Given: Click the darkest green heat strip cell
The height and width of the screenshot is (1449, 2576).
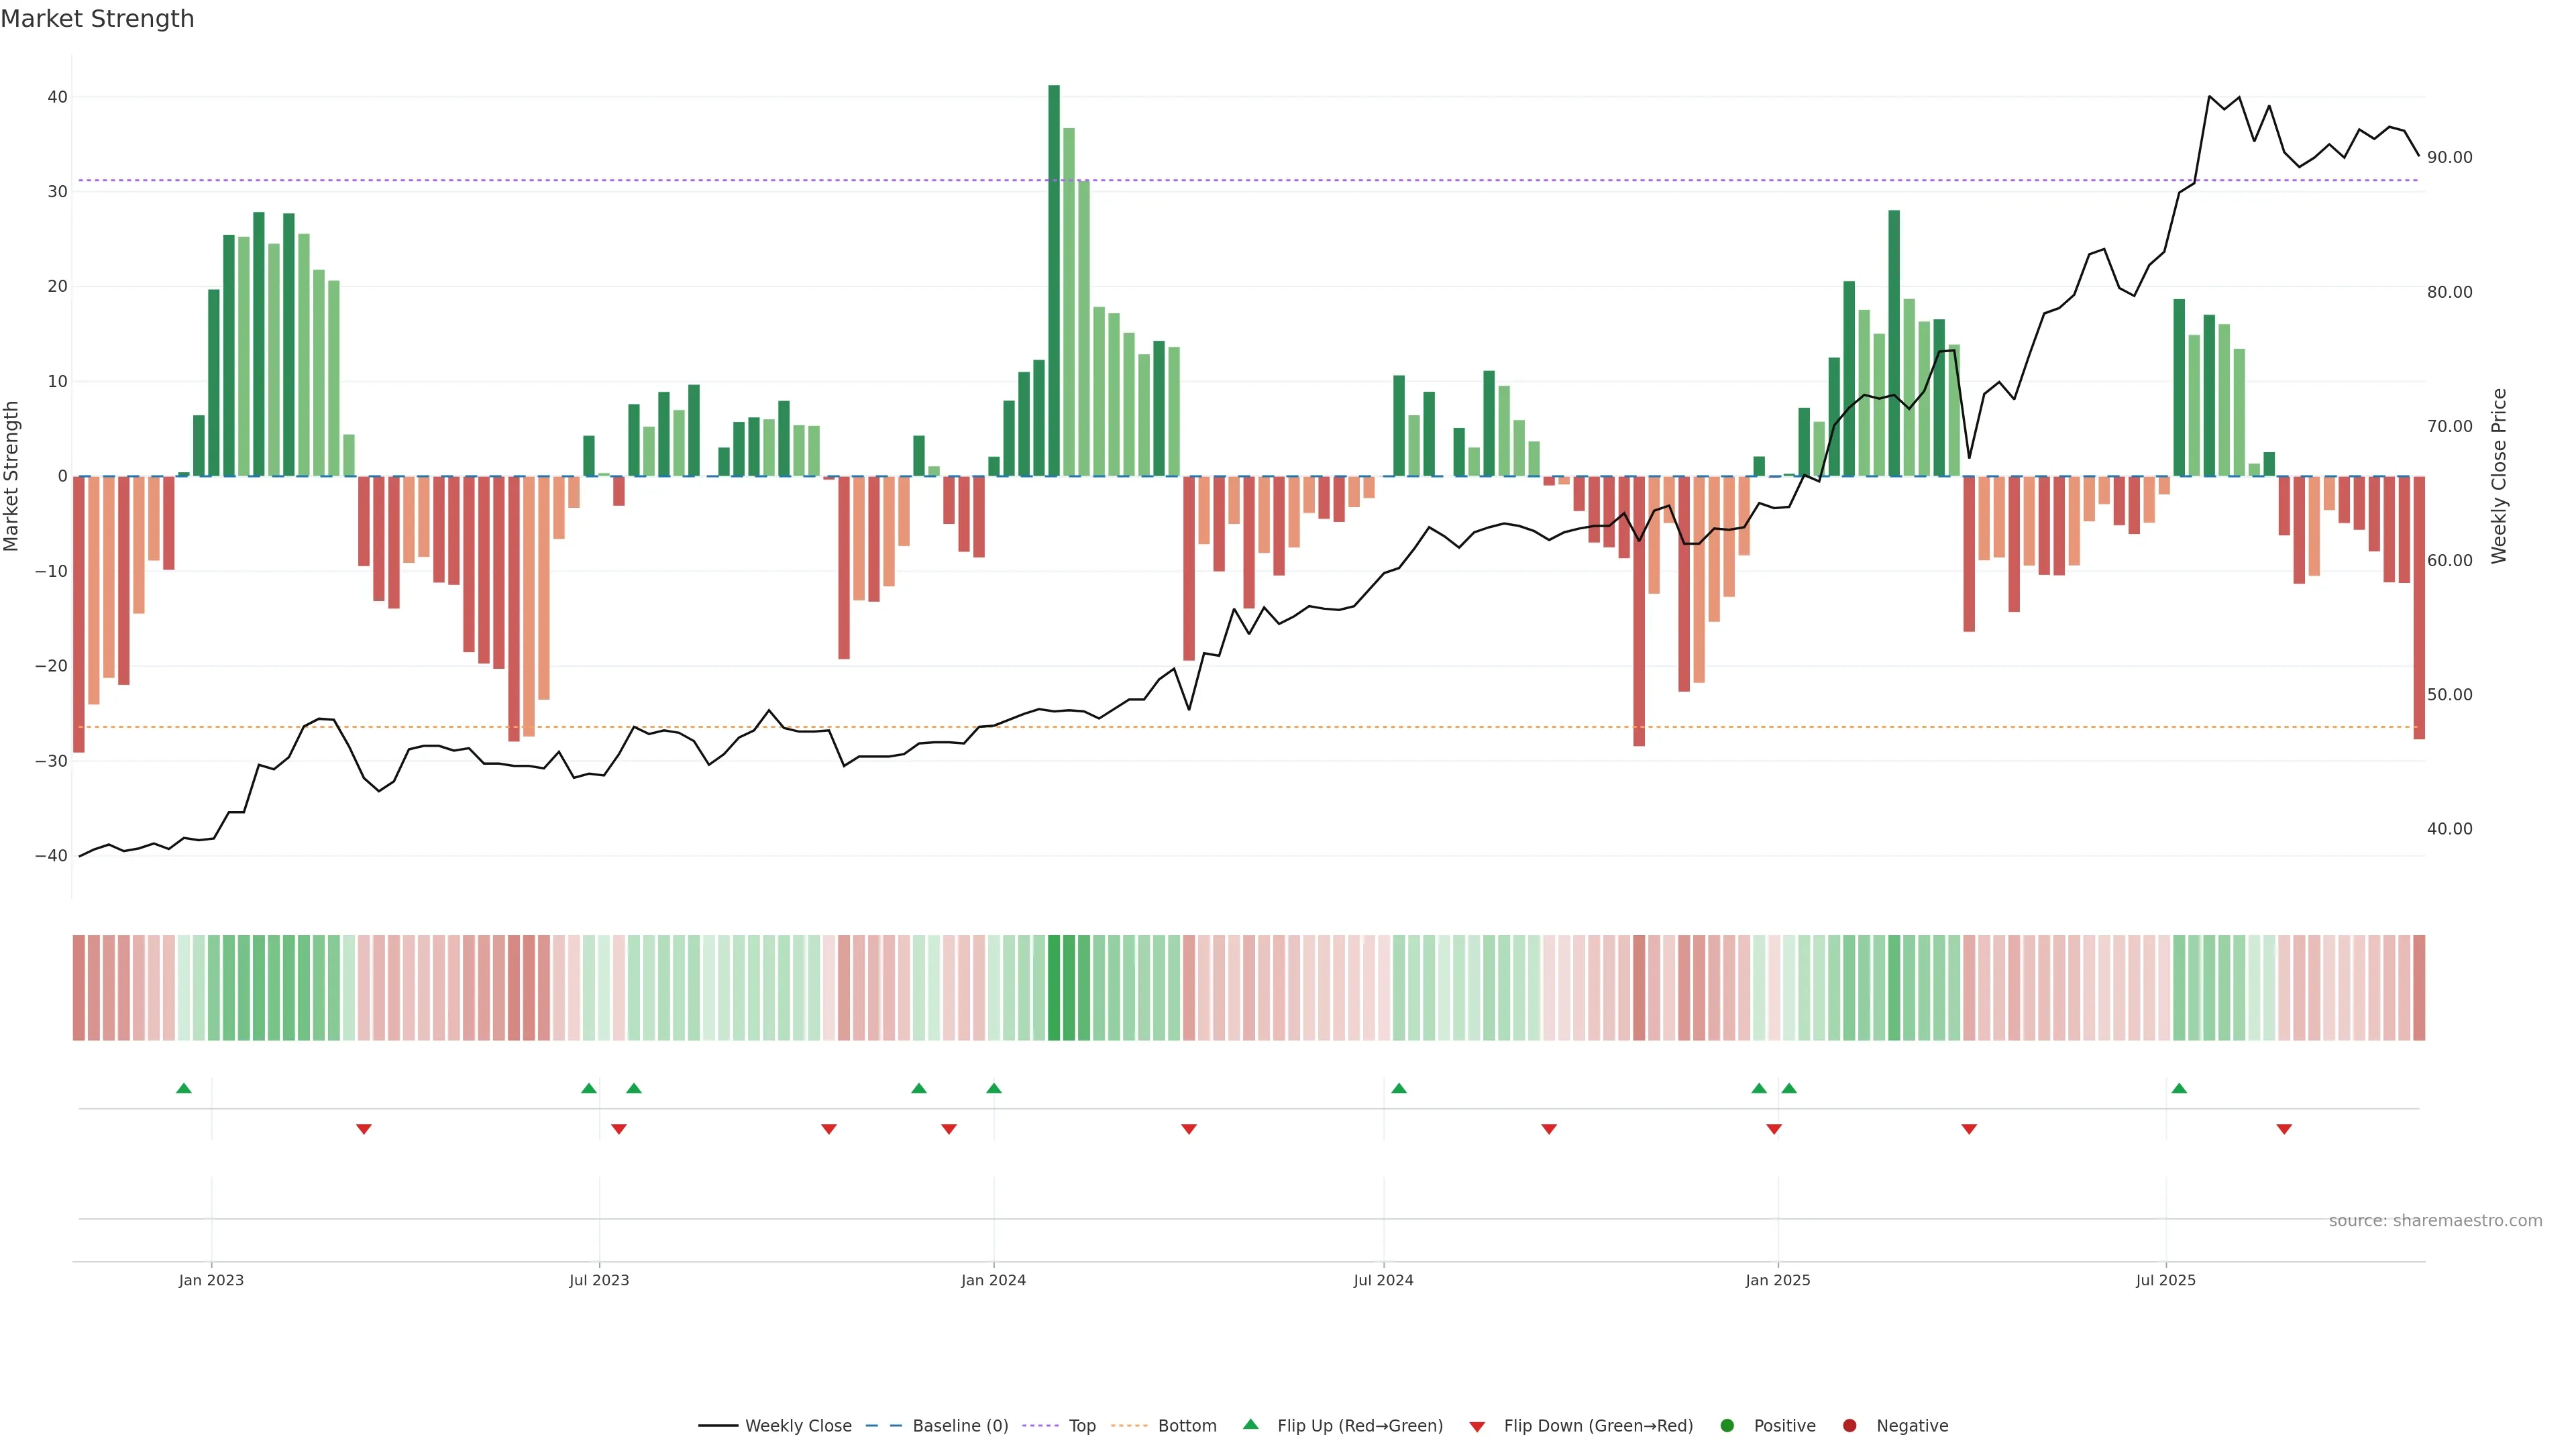Looking at the screenshot, I should click(x=1054, y=988).
